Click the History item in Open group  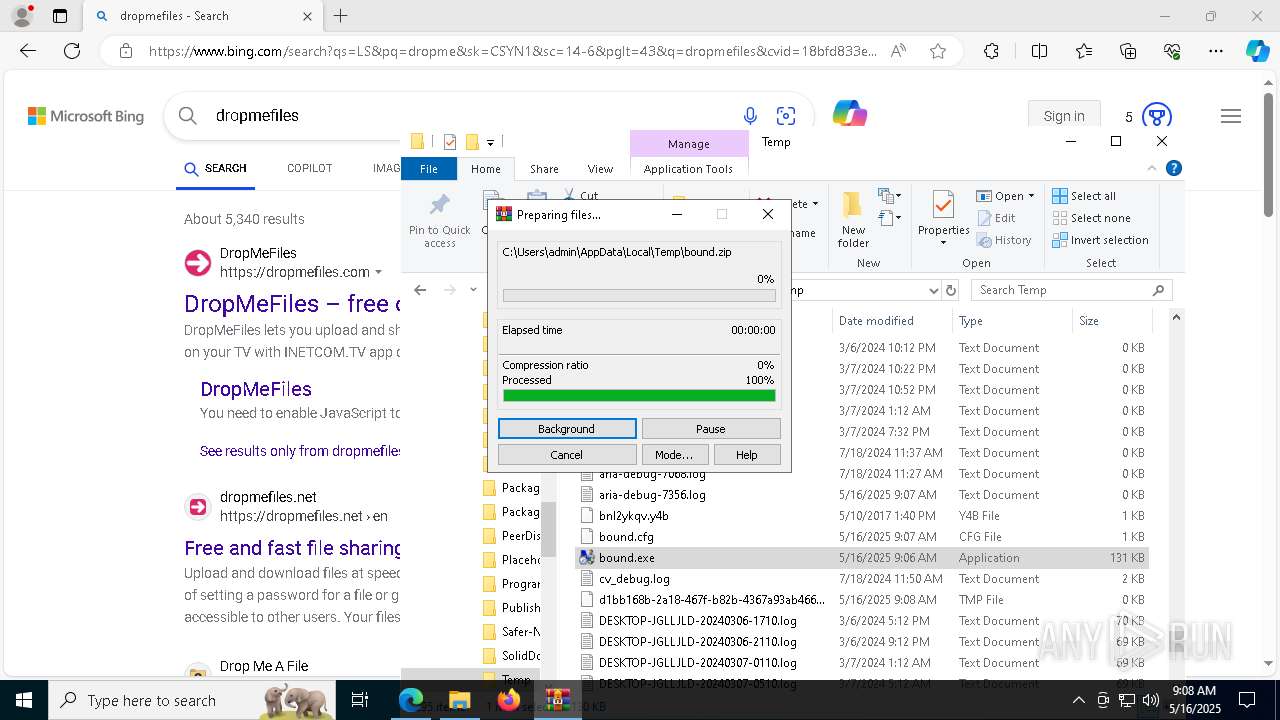pos(1003,240)
